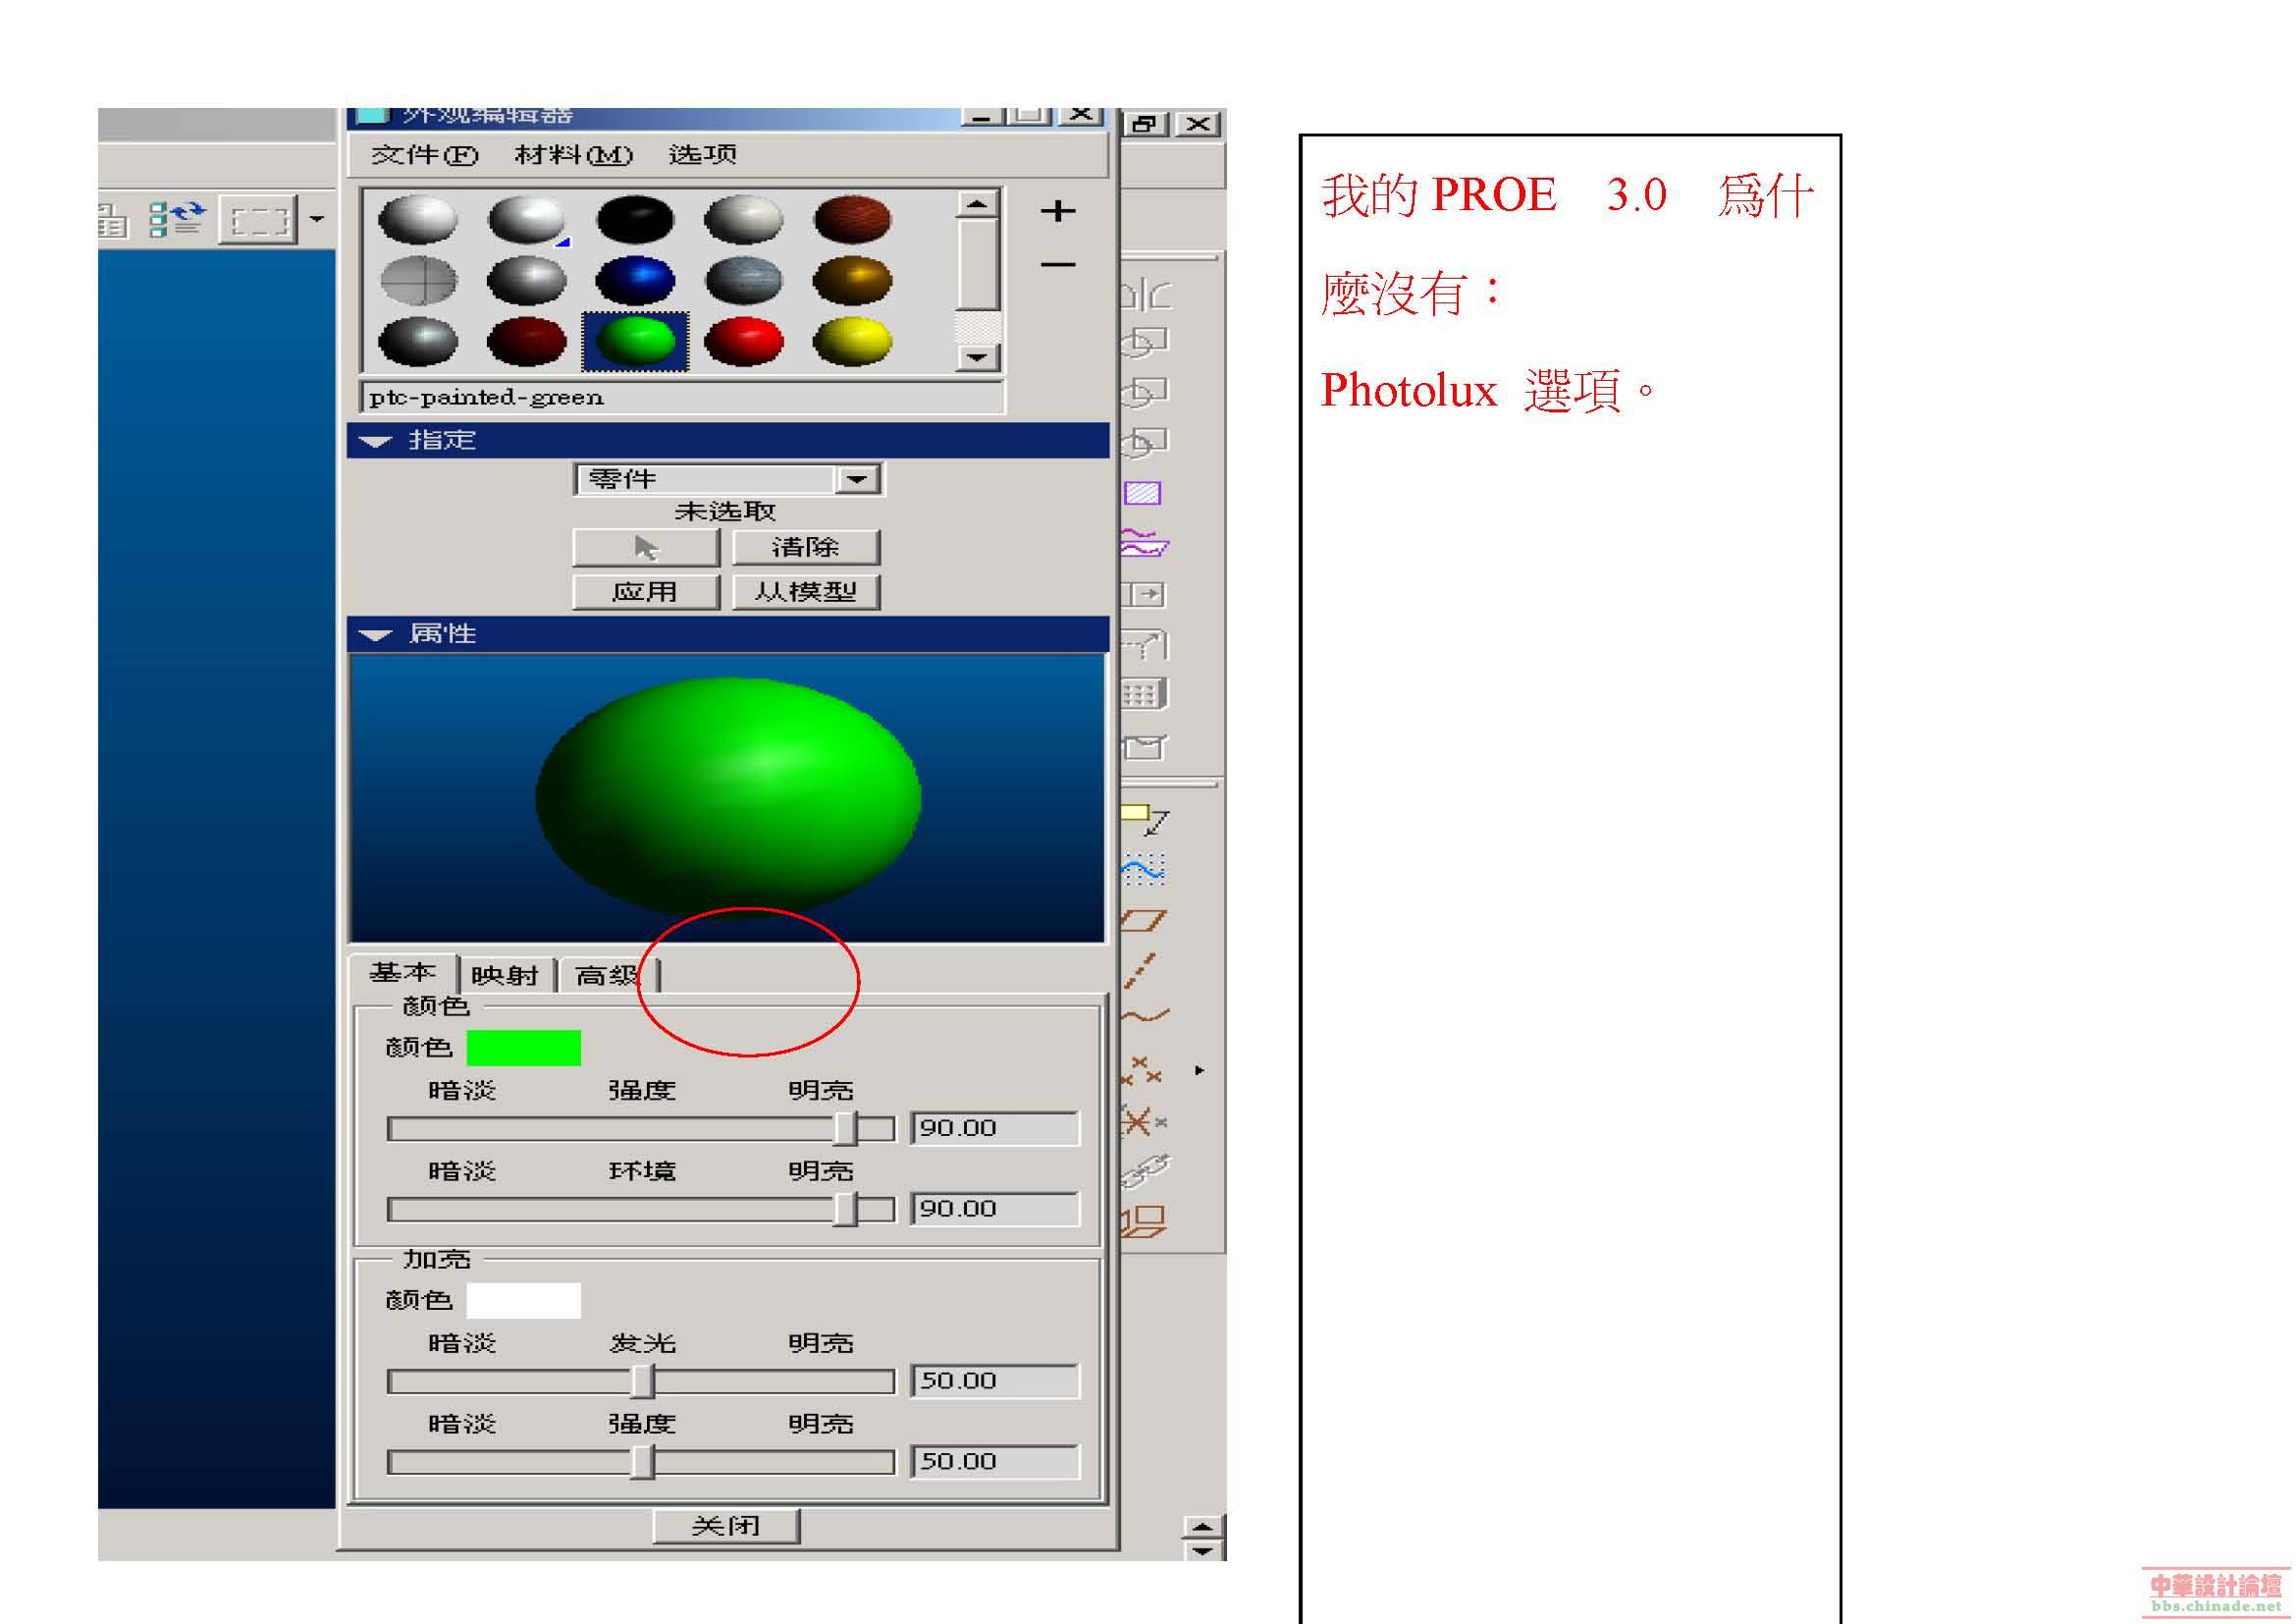The height and width of the screenshot is (1624, 2296).
Task: Click the blue sketch curve tool icon
Action: [1143, 868]
